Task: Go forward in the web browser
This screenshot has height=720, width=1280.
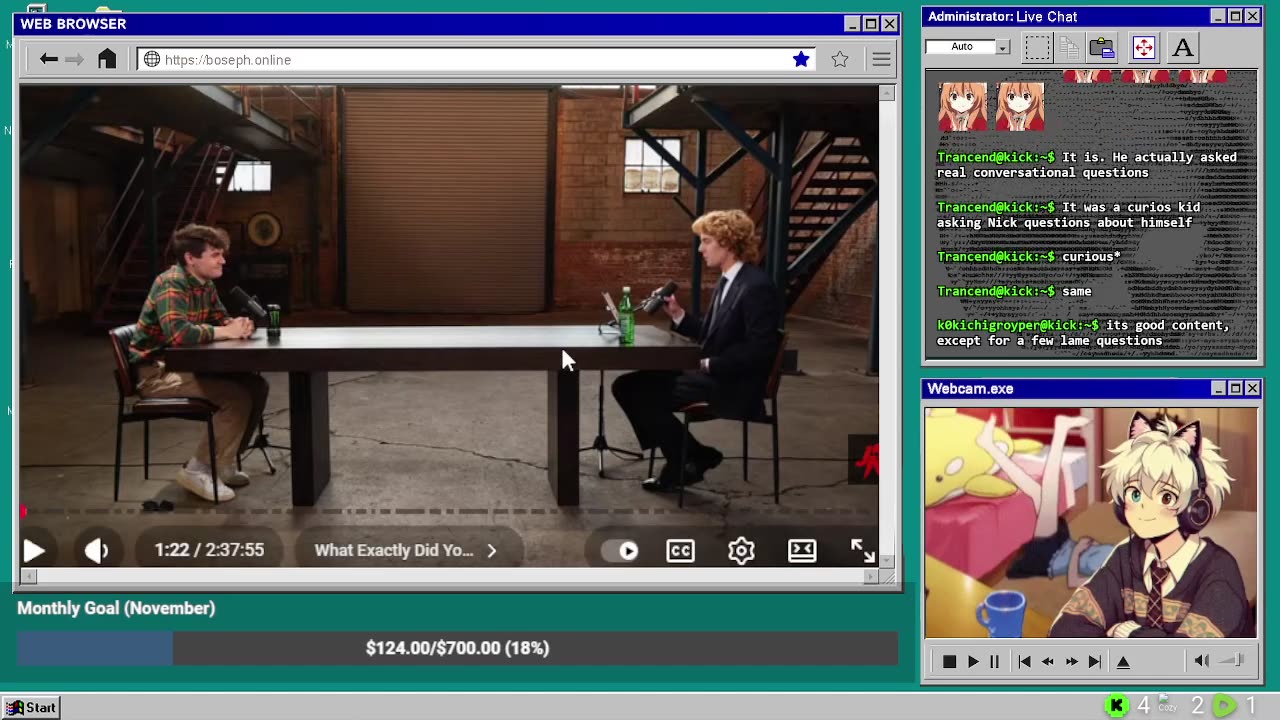Action: (74, 60)
